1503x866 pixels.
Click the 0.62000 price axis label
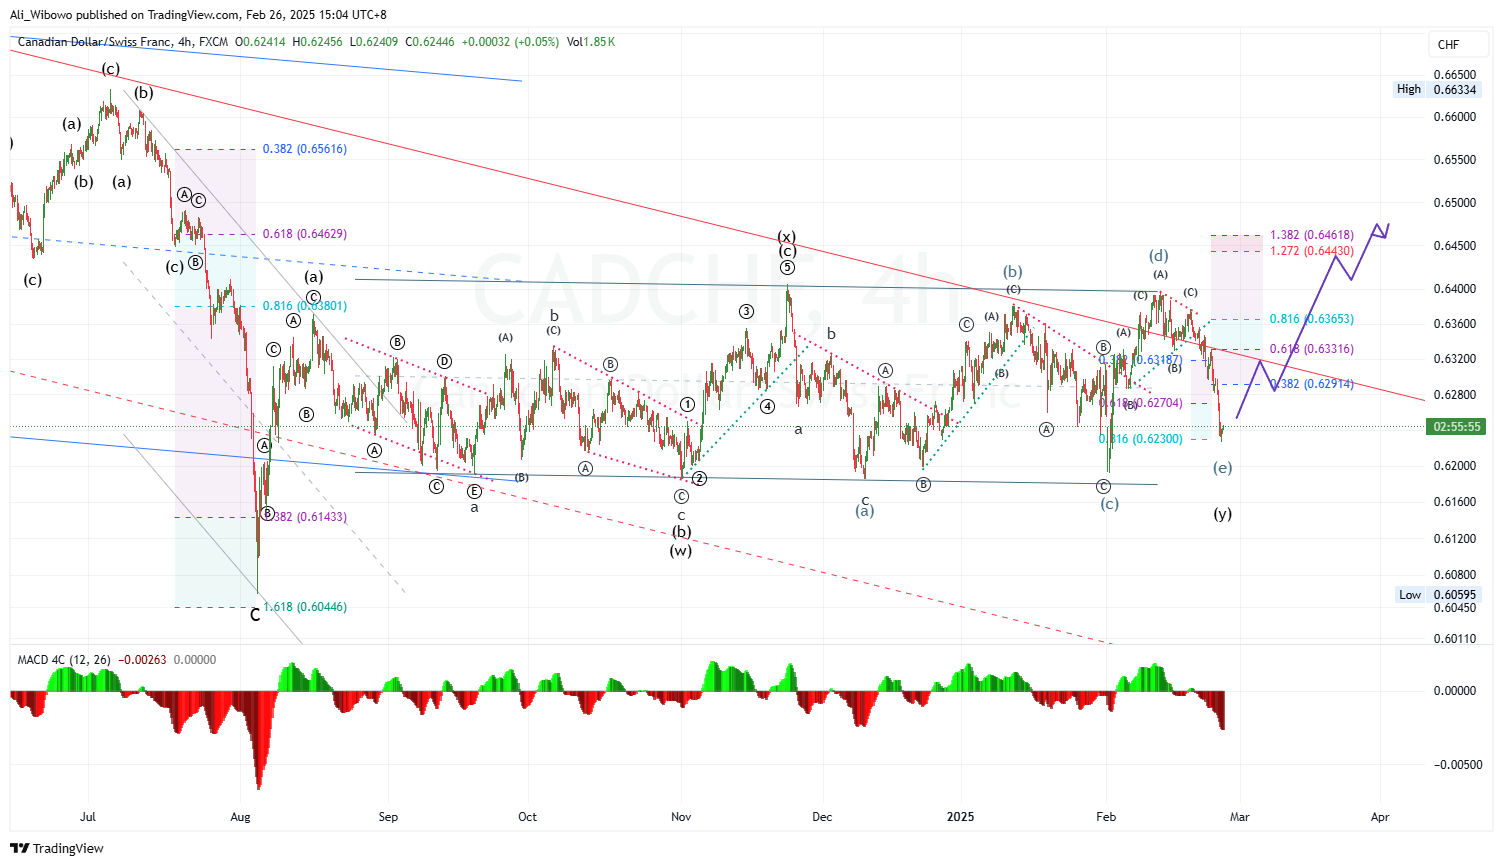pos(1454,466)
